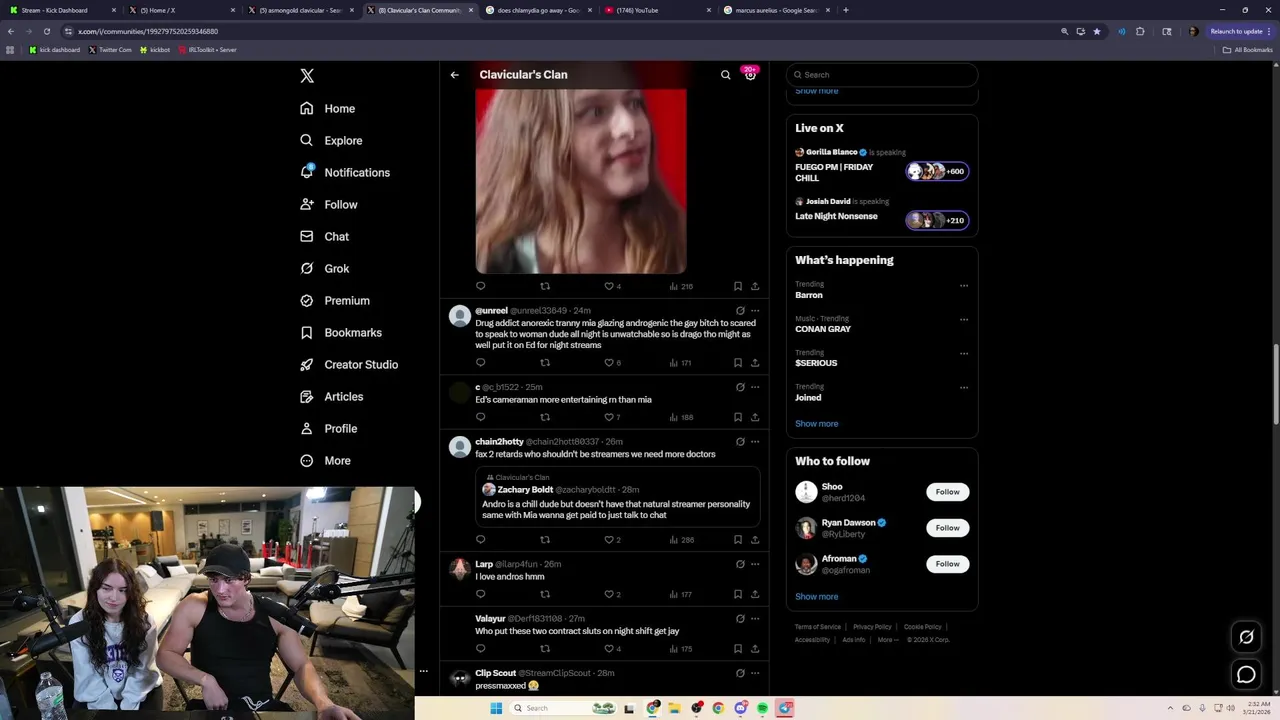Open more options on Valayur's post
This screenshot has height=720, width=1280.
[755, 619]
